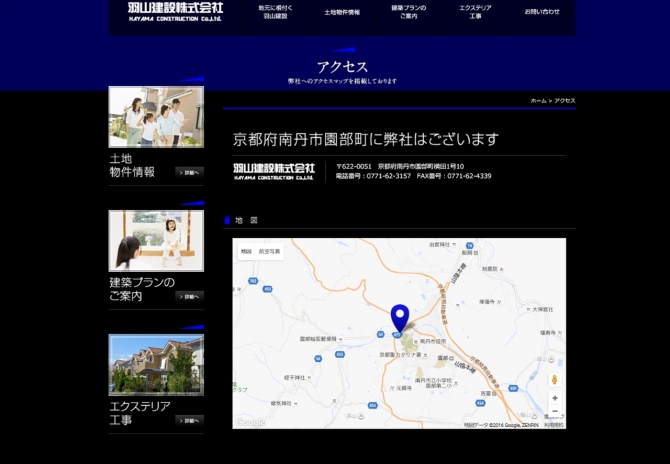The width and height of the screenshot is (670, 464).
Task: Click 詳細へ button under 建築プランのご案内
Action: point(189,297)
